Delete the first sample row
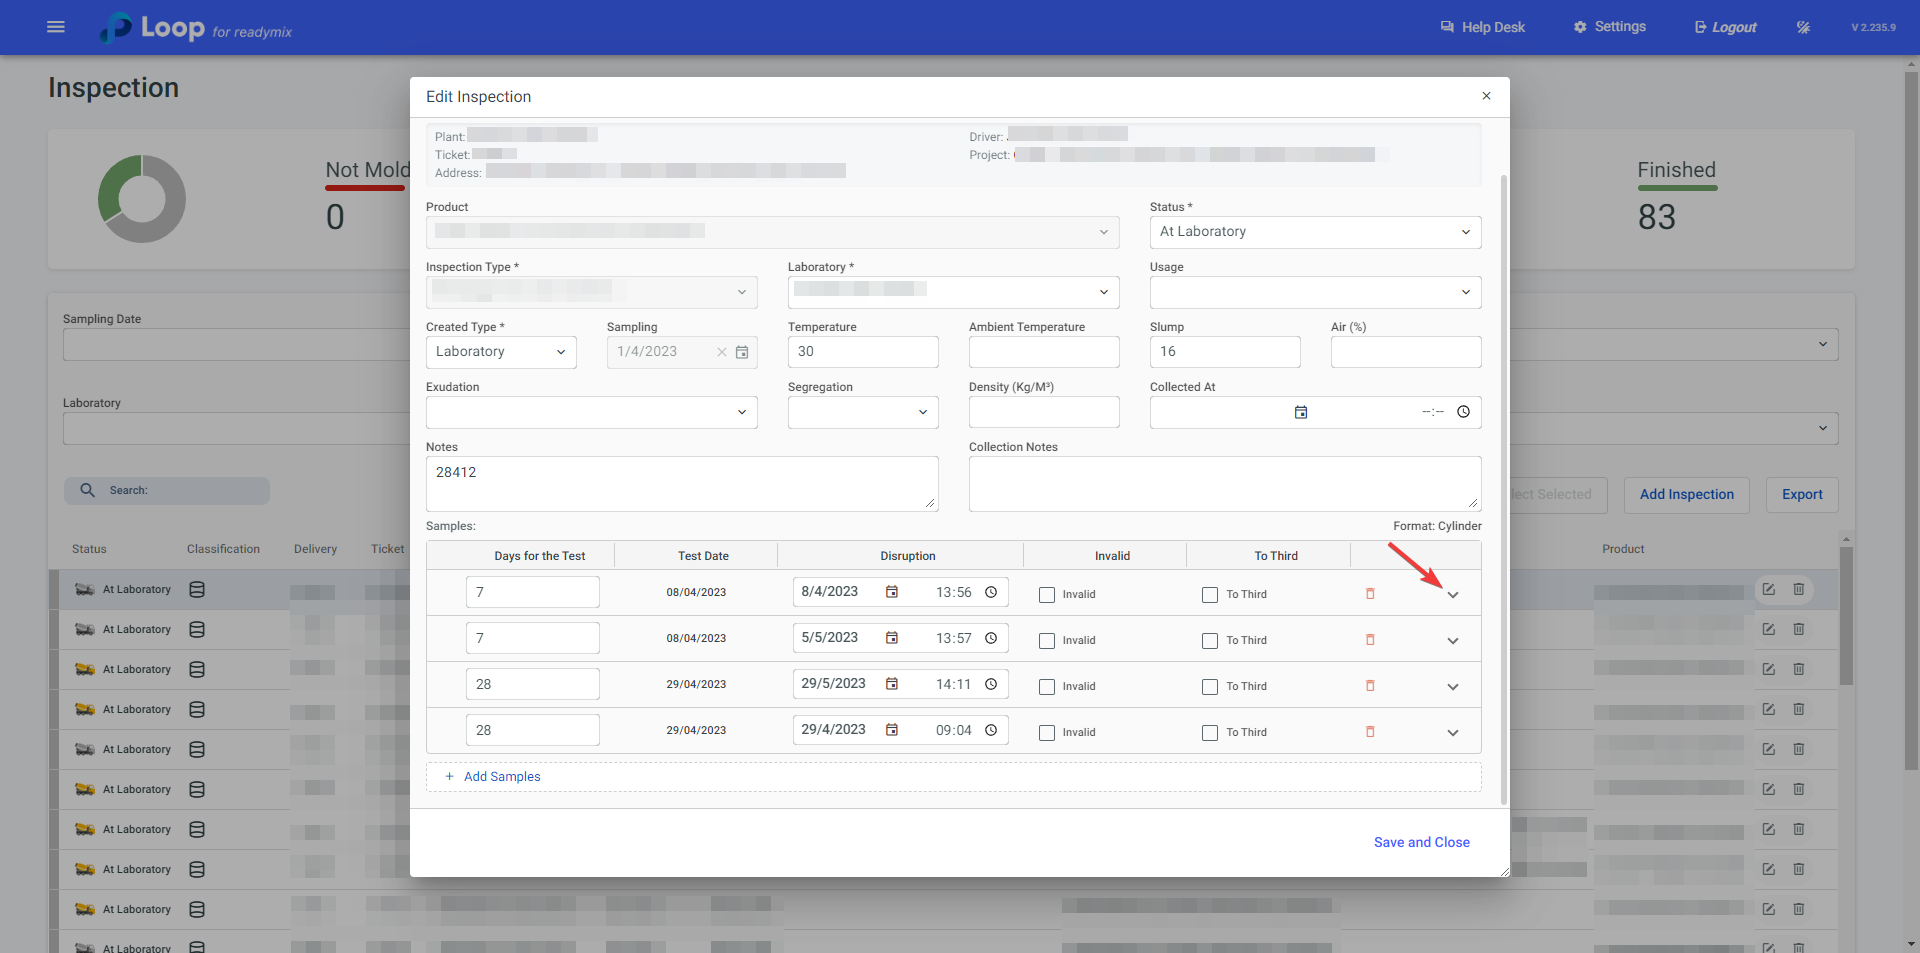Screen dimensions: 1920x953 [1370, 594]
